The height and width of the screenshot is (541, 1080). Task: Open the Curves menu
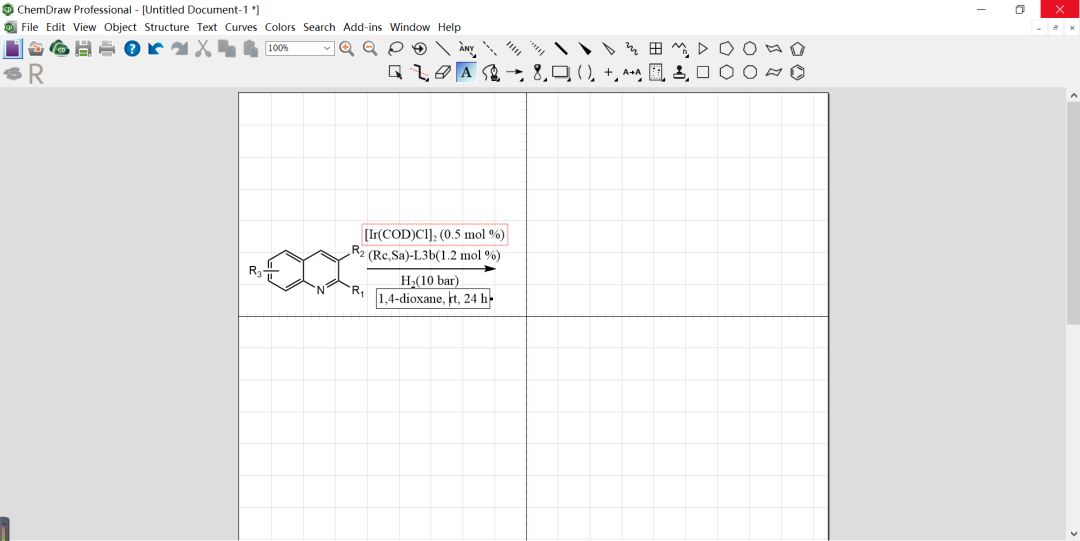click(x=241, y=27)
